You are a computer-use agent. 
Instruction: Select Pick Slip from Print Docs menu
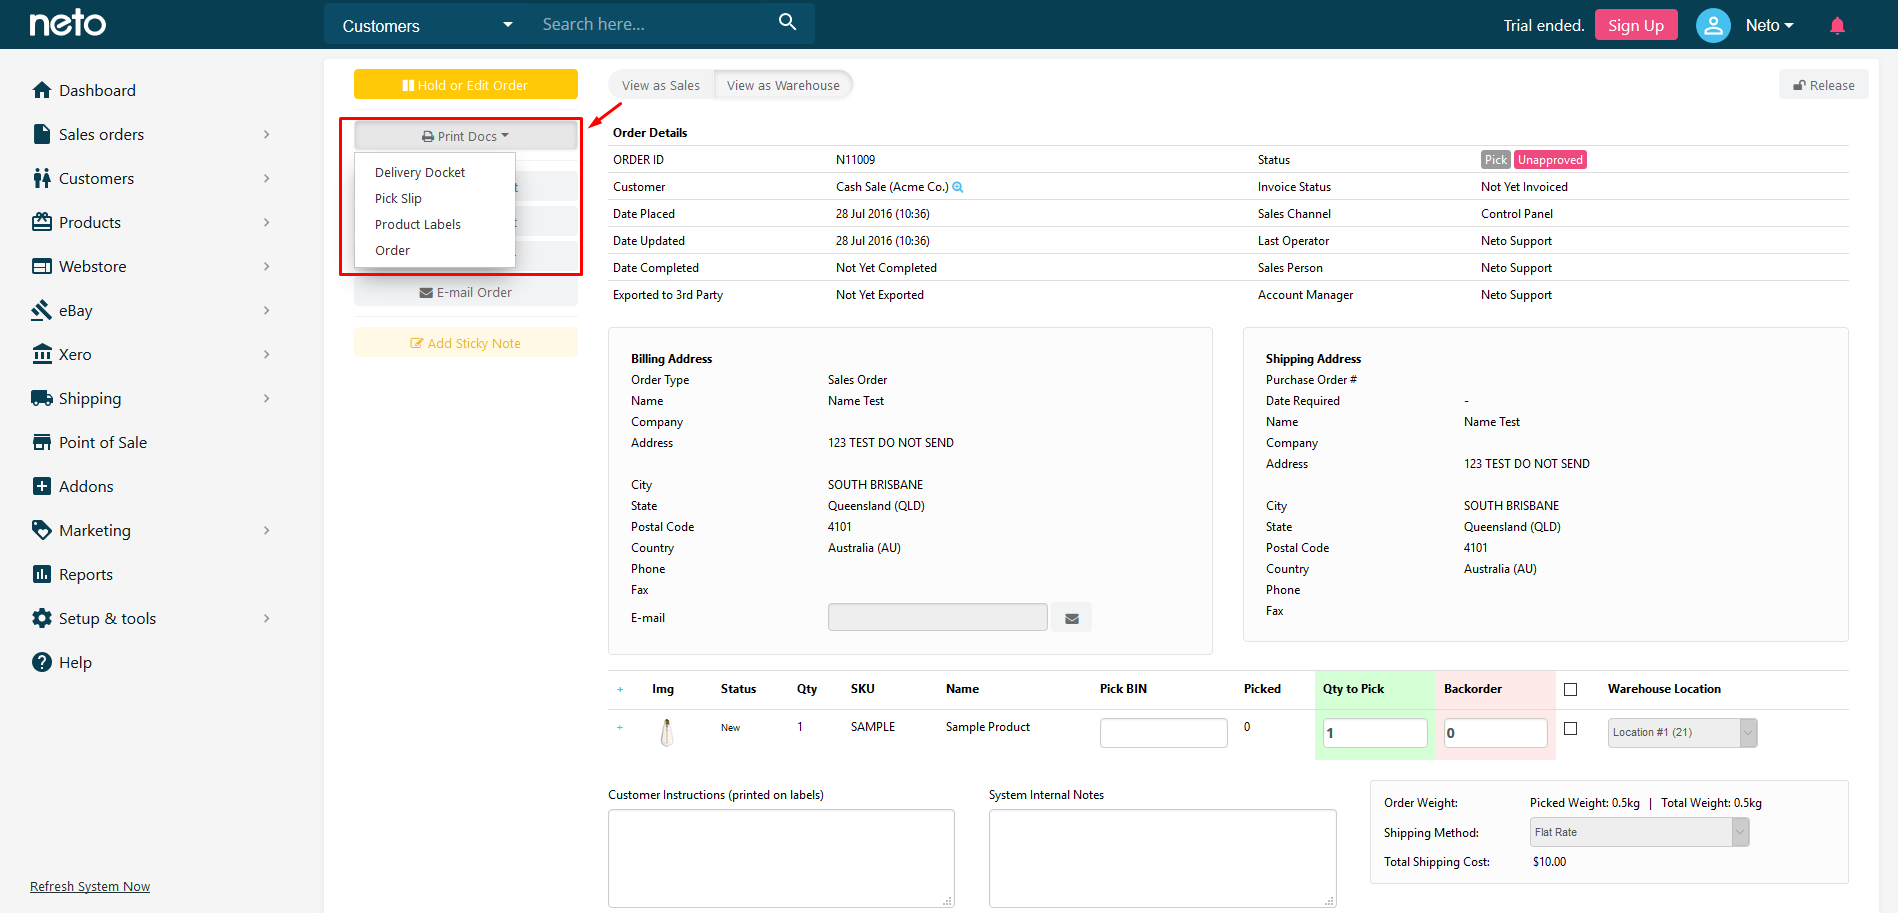(x=434, y=198)
